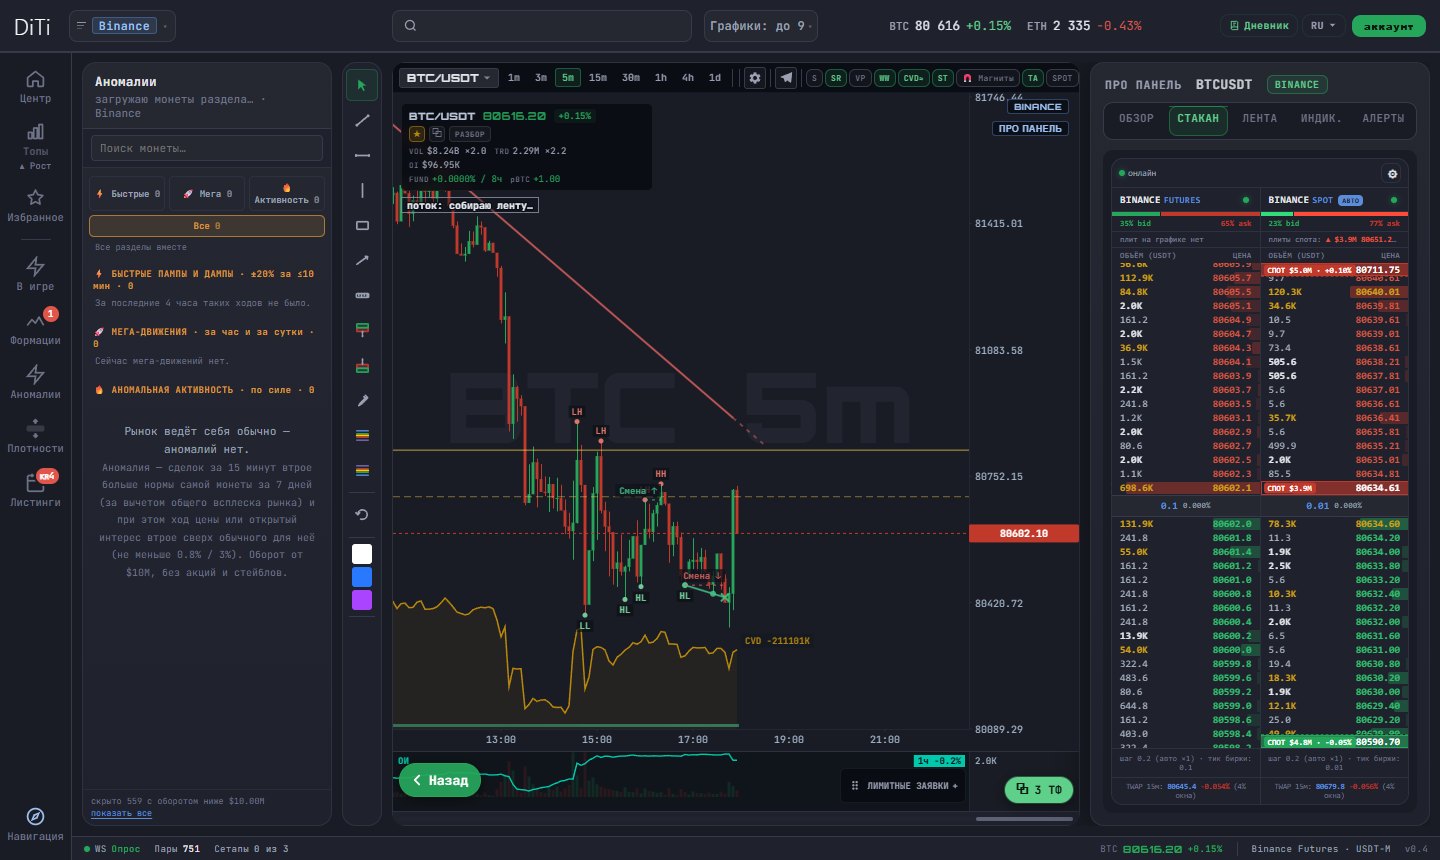Select the 15m timeframe
Viewport: 1440px width, 860px height.
point(598,78)
